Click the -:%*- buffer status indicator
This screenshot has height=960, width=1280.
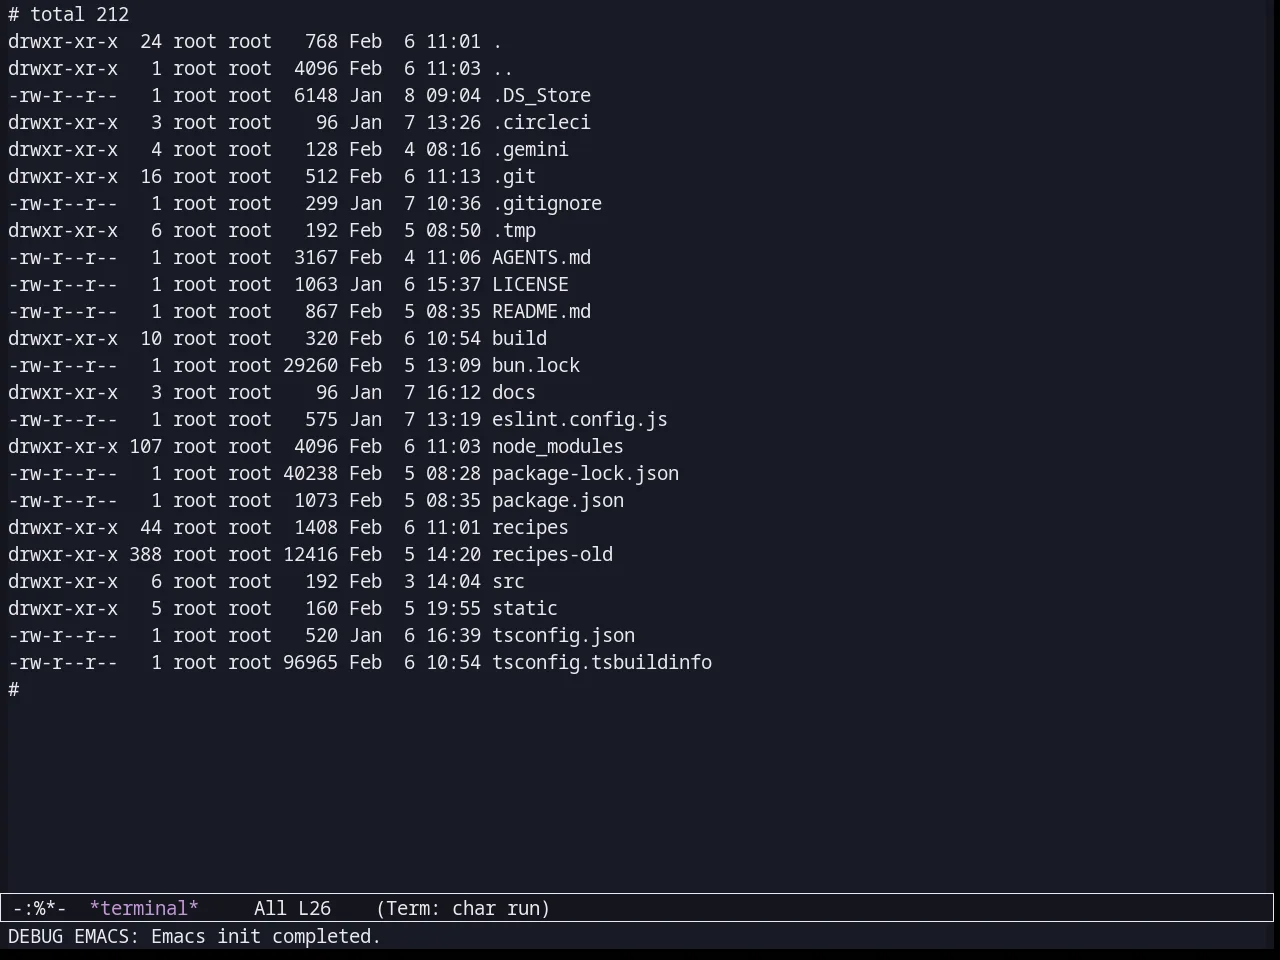39,908
